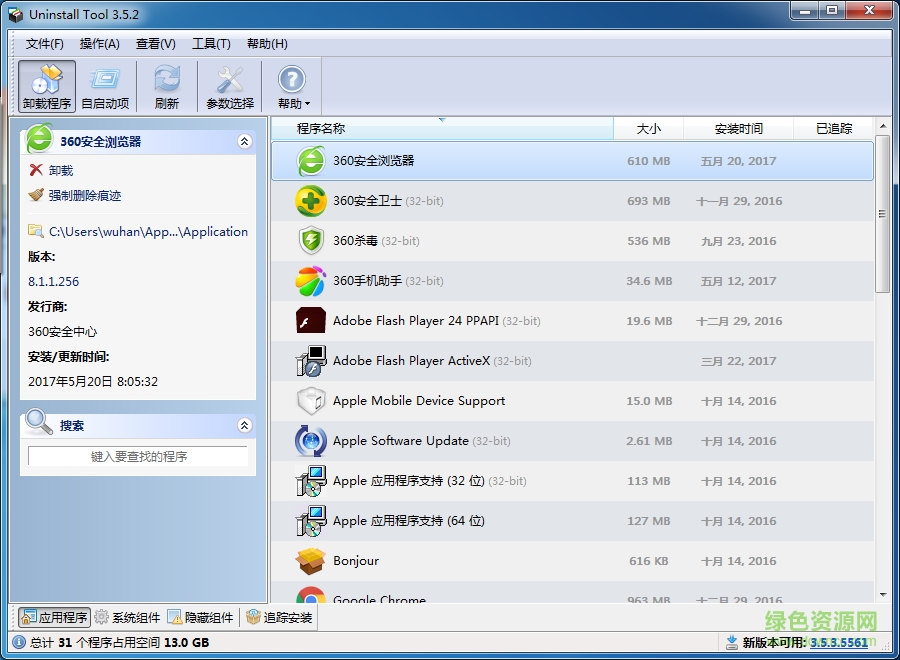Open the 工具(T) menu
This screenshot has width=900, height=660.
click(210, 44)
